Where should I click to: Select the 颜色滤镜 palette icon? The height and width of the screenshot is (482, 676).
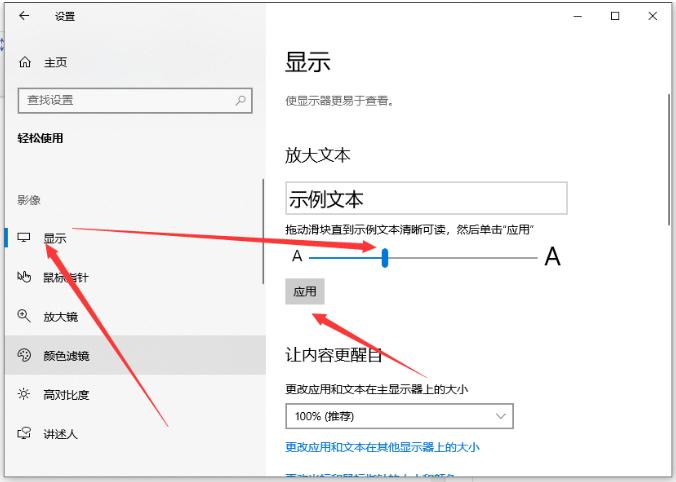(x=24, y=355)
